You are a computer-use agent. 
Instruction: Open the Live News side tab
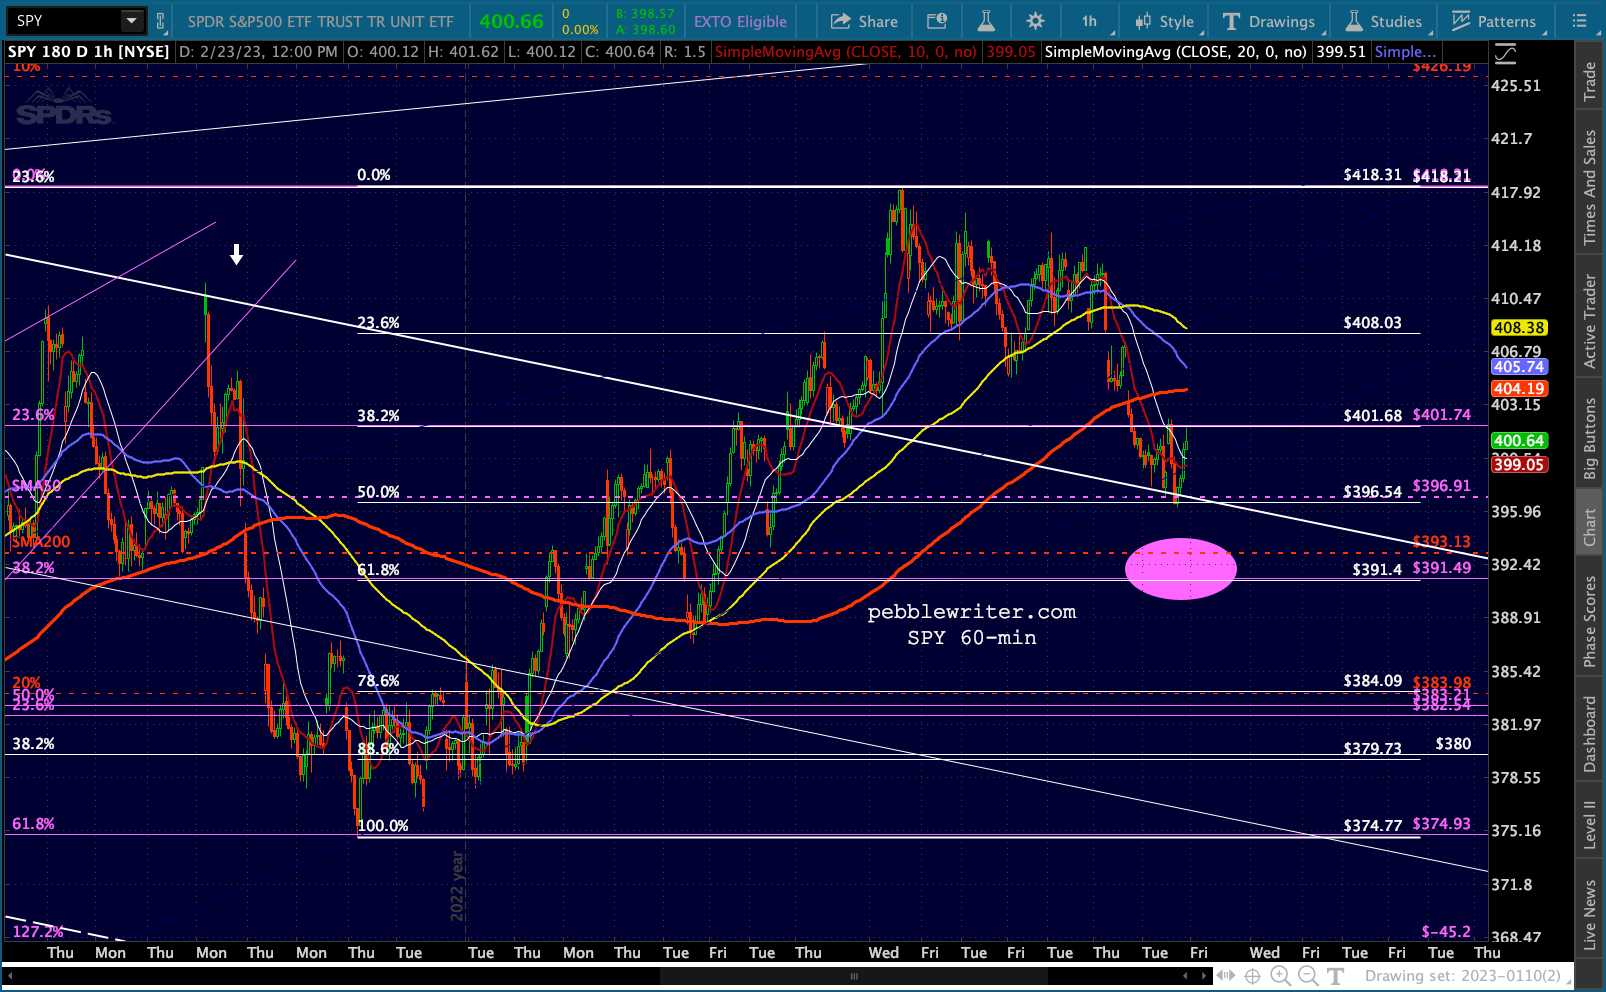[1590, 915]
